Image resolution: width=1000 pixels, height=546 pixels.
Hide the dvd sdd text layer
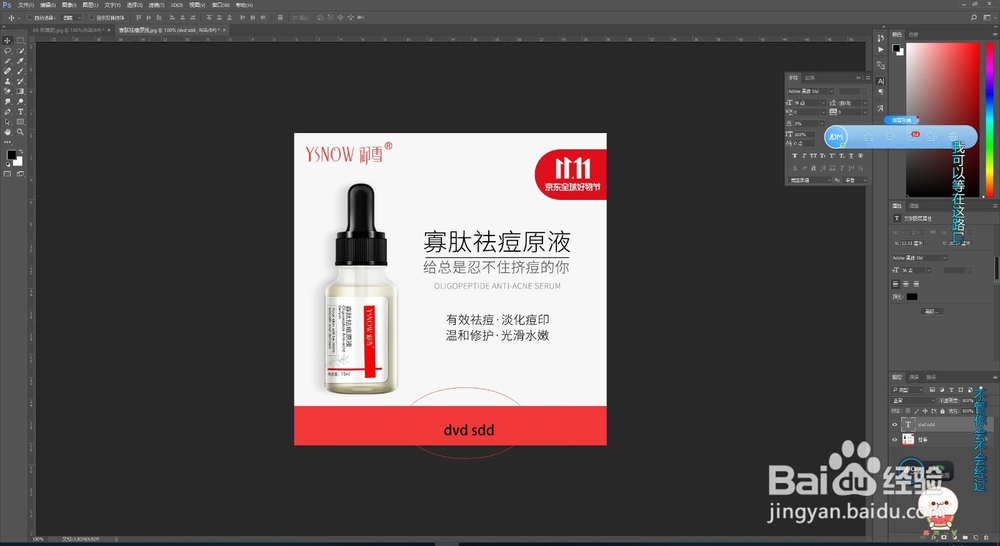pyautogui.click(x=894, y=424)
